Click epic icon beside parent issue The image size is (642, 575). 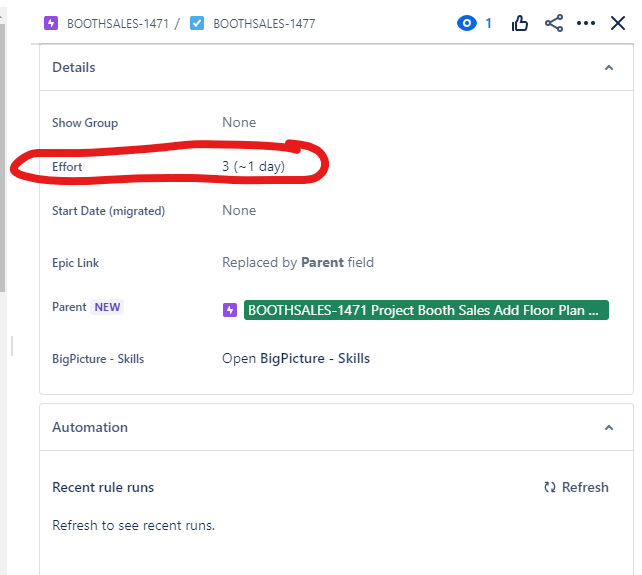(230, 310)
